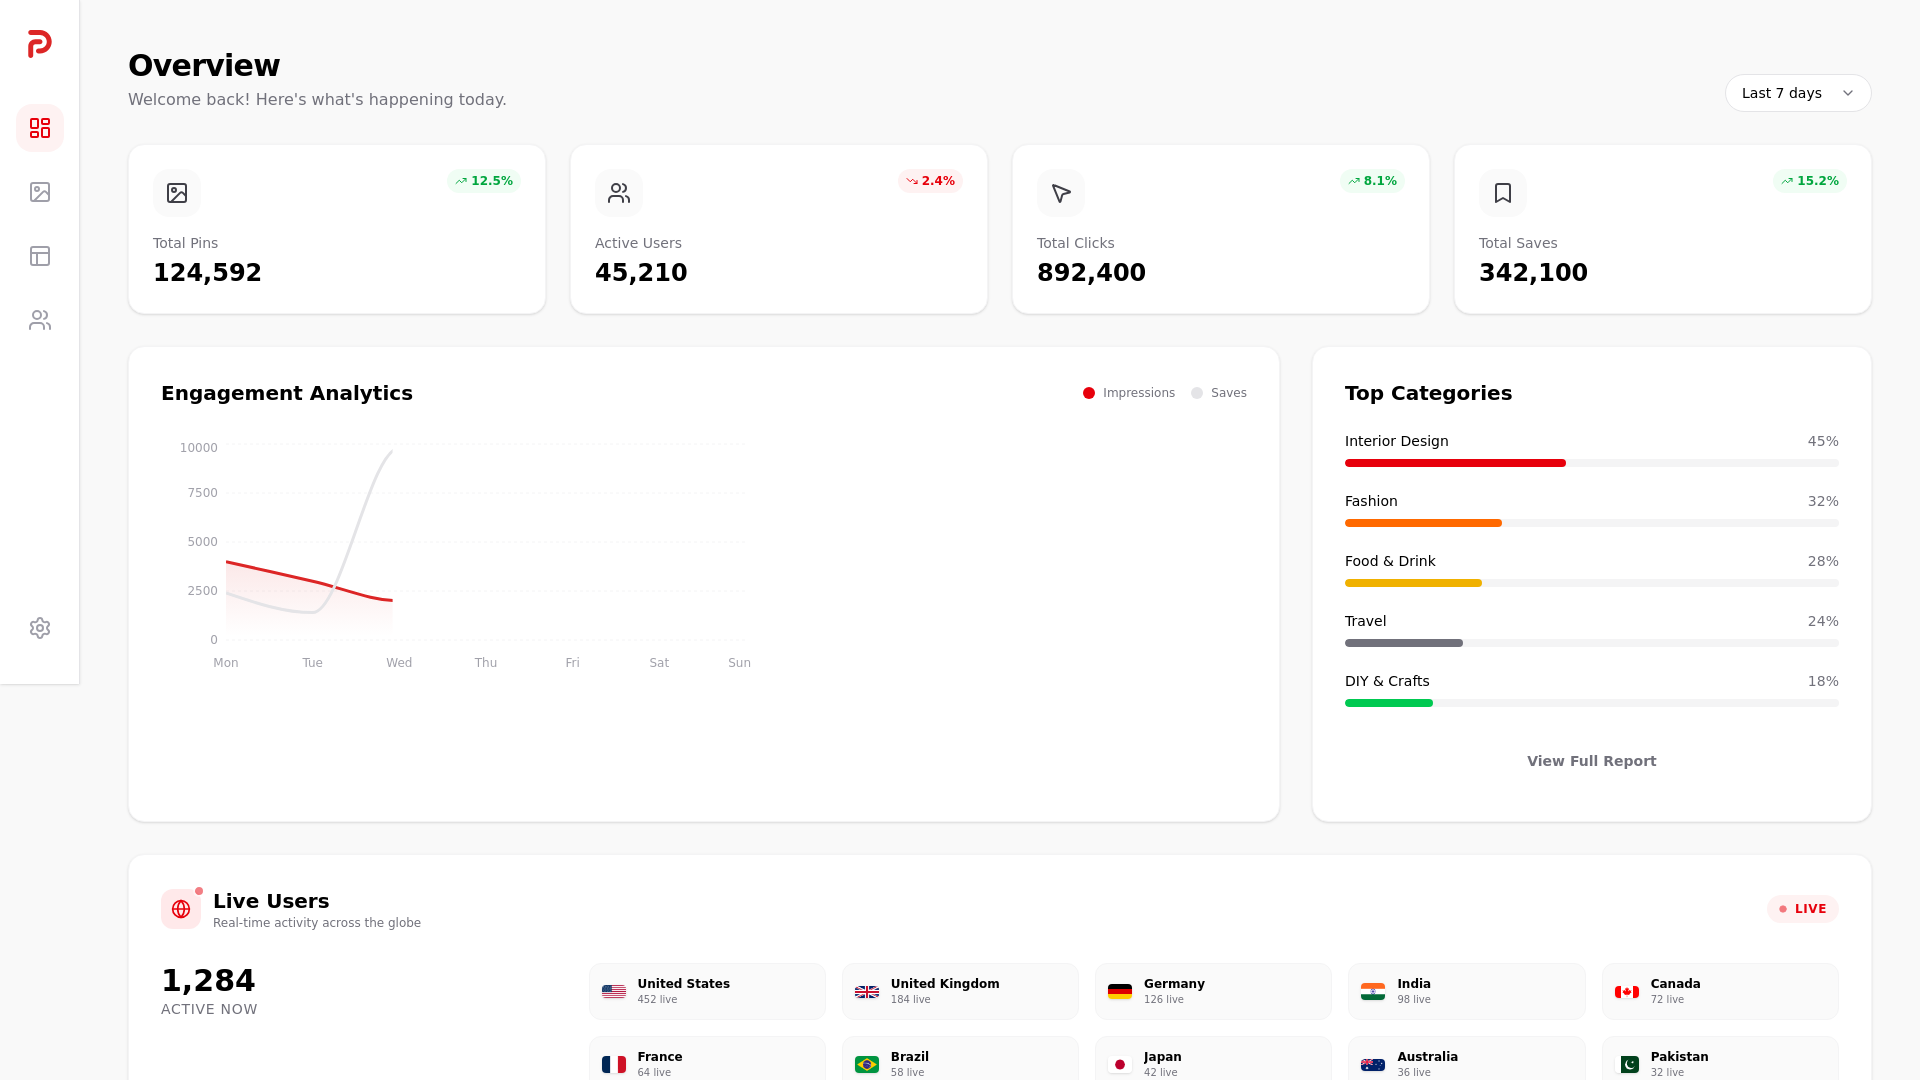
Task: Click the Canada flag icon
Action: [1627, 992]
